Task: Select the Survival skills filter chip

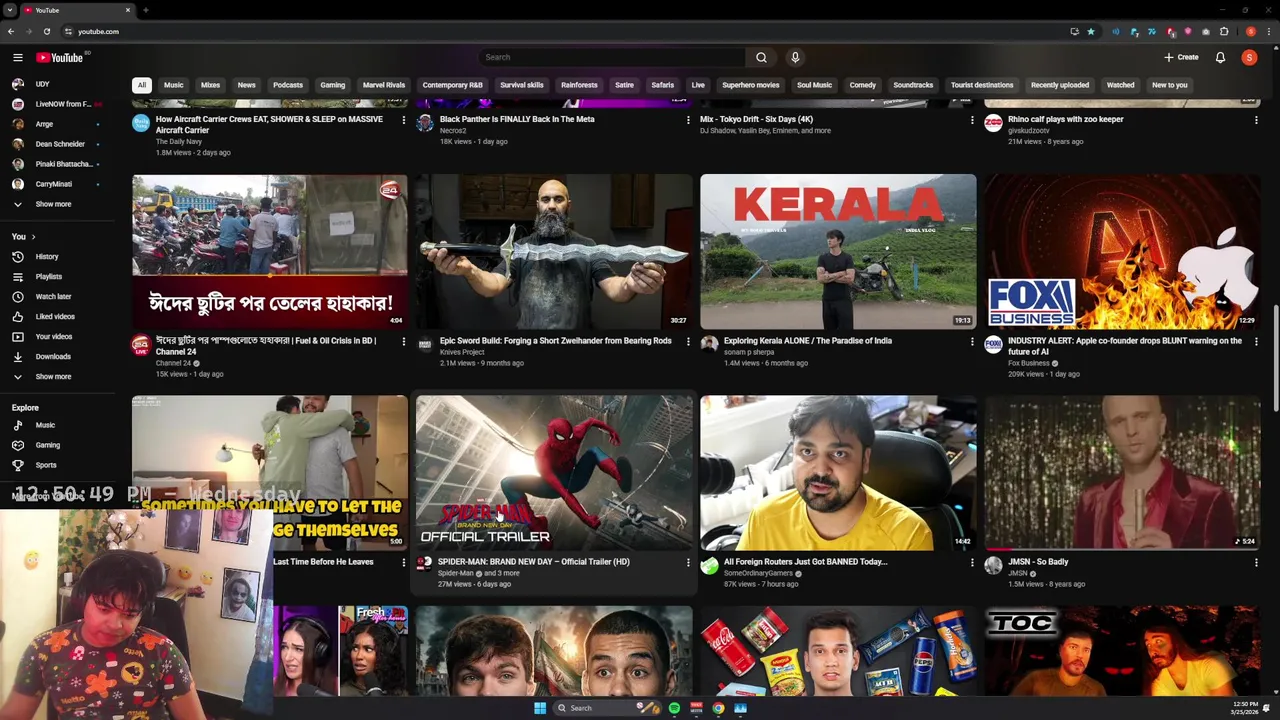Action: point(522,85)
